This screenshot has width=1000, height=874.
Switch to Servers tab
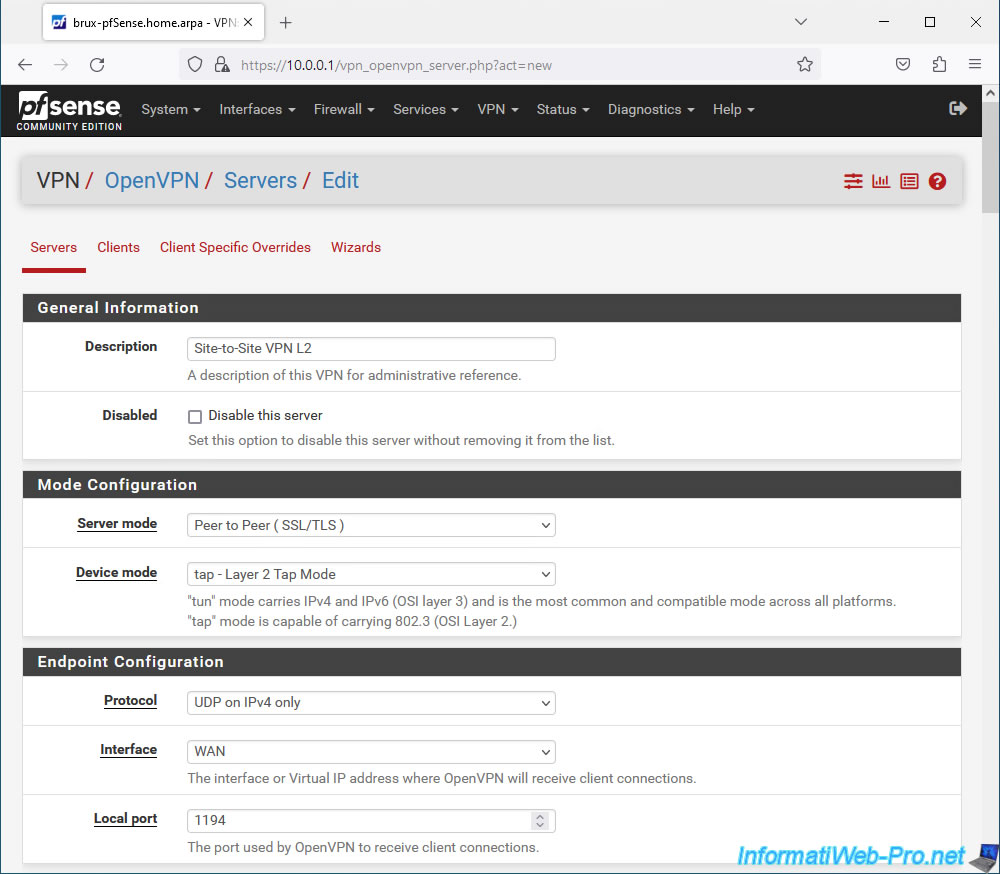tap(54, 248)
